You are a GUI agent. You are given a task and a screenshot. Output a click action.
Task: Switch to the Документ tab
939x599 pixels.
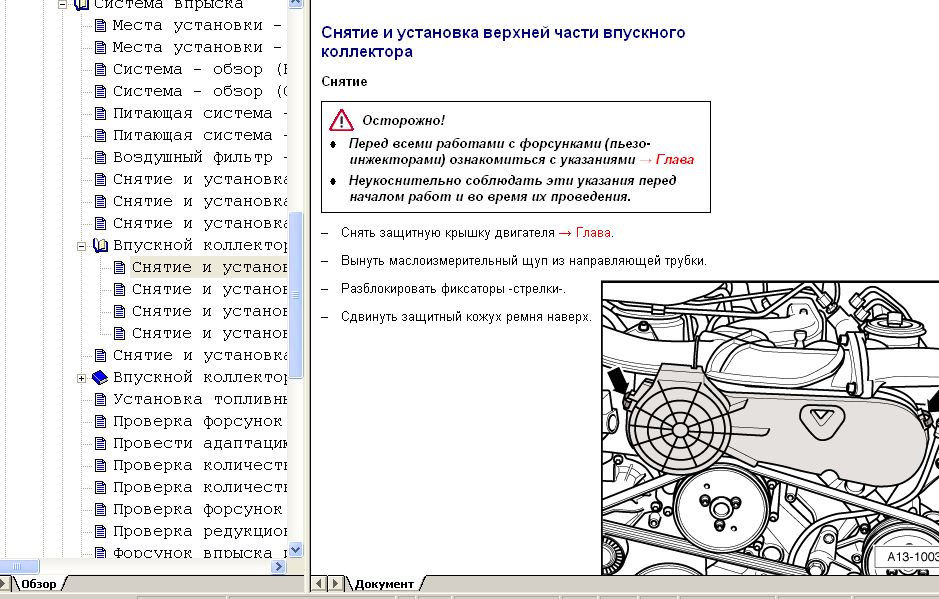(384, 584)
